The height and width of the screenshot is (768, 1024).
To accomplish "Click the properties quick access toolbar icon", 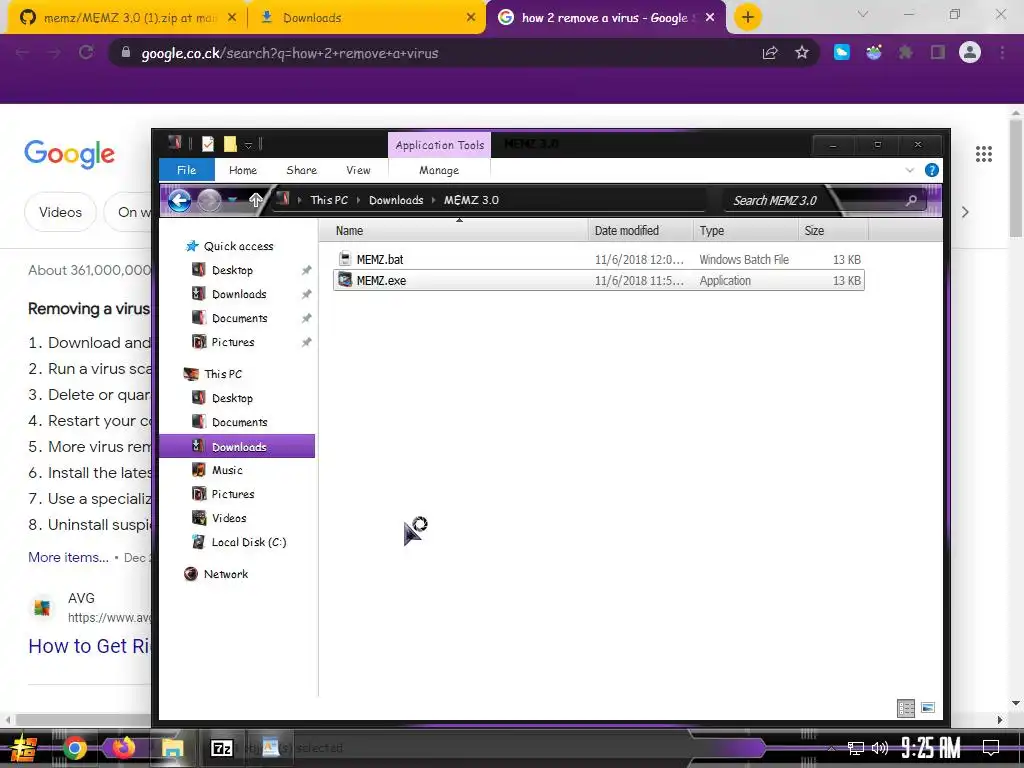I will [208, 144].
